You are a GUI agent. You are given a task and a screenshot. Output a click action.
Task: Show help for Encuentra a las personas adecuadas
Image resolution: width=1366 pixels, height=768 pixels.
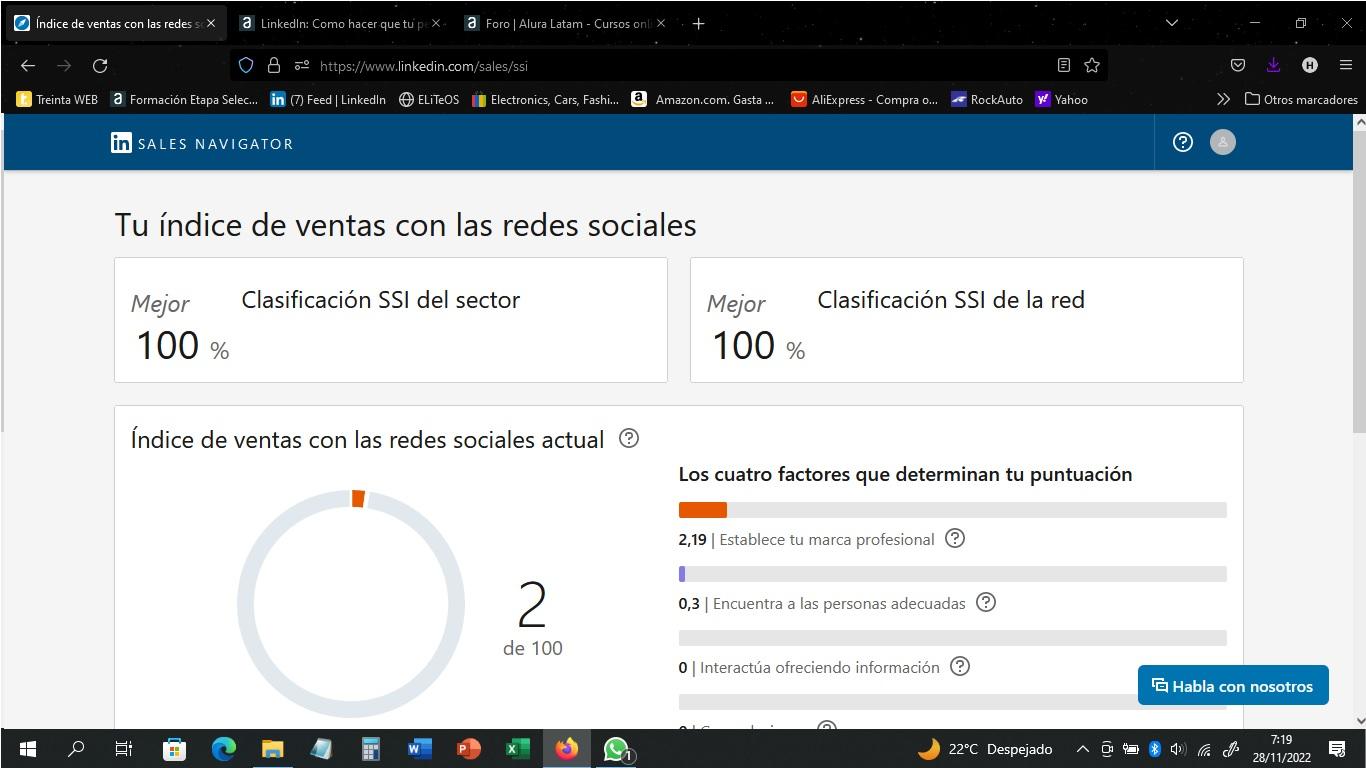pos(986,602)
